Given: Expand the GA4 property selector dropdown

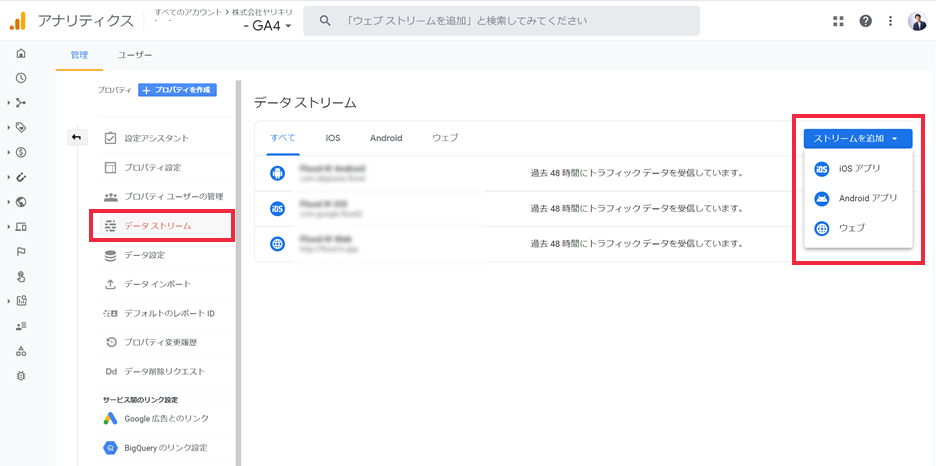Looking at the screenshot, I should click(268, 26).
